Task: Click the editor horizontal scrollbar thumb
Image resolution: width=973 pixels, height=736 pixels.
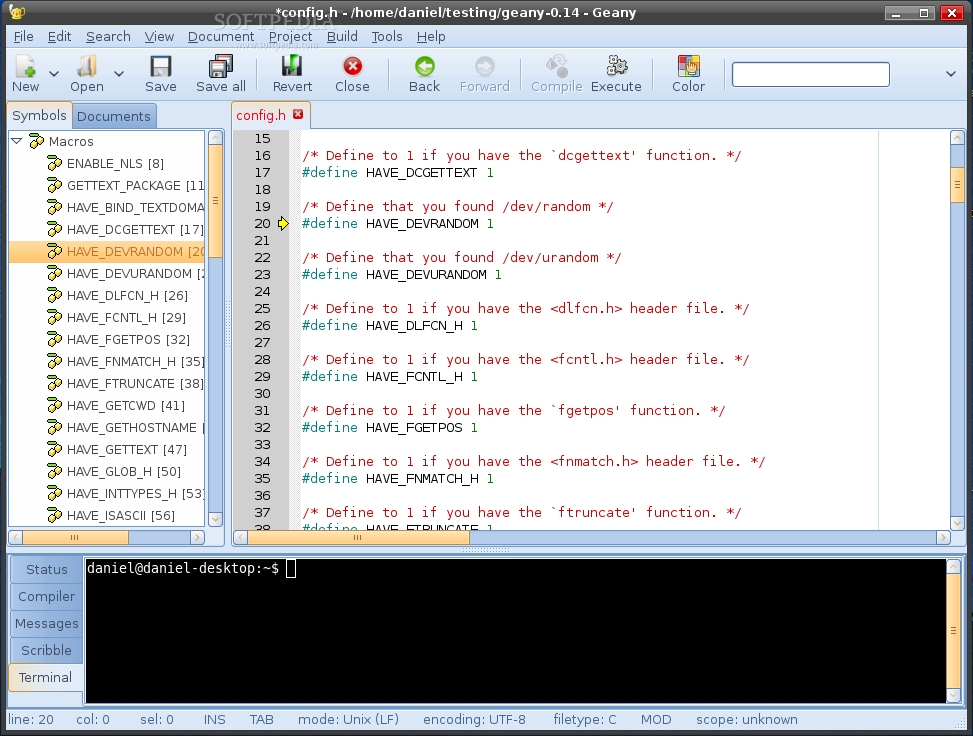Action: point(358,537)
